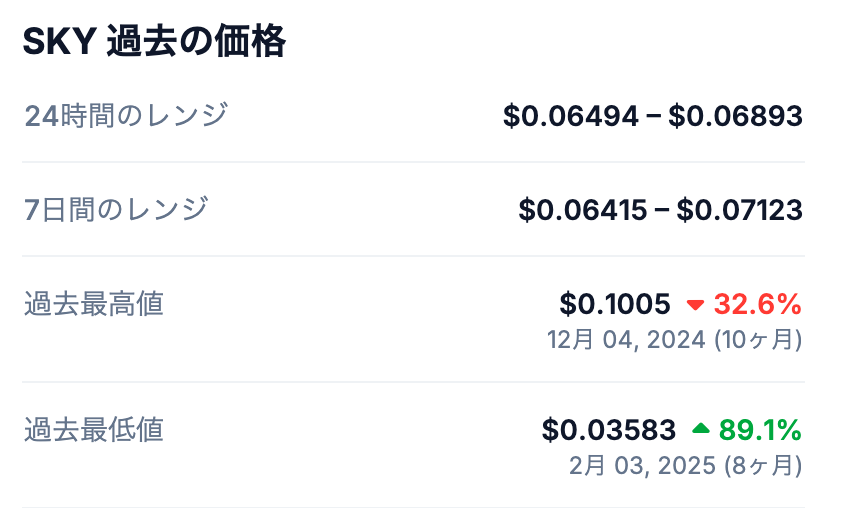The height and width of the screenshot is (508, 848).
Task: Select the 7日間のレンジ label
Action: click(x=116, y=210)
